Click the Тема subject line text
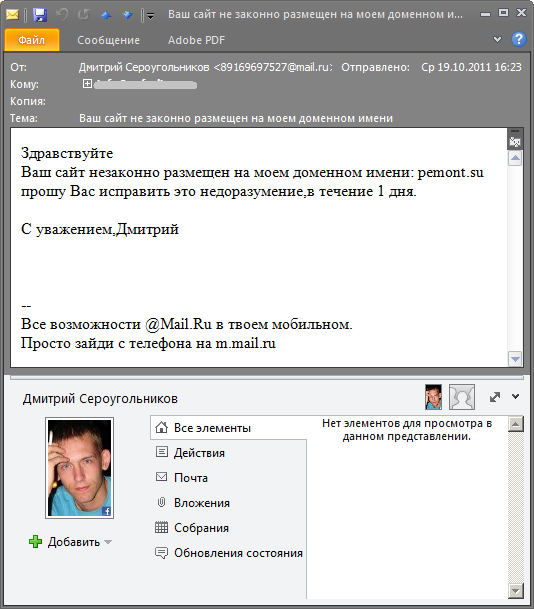The width and height of the screenshot is (534, 609). [236, 118]
